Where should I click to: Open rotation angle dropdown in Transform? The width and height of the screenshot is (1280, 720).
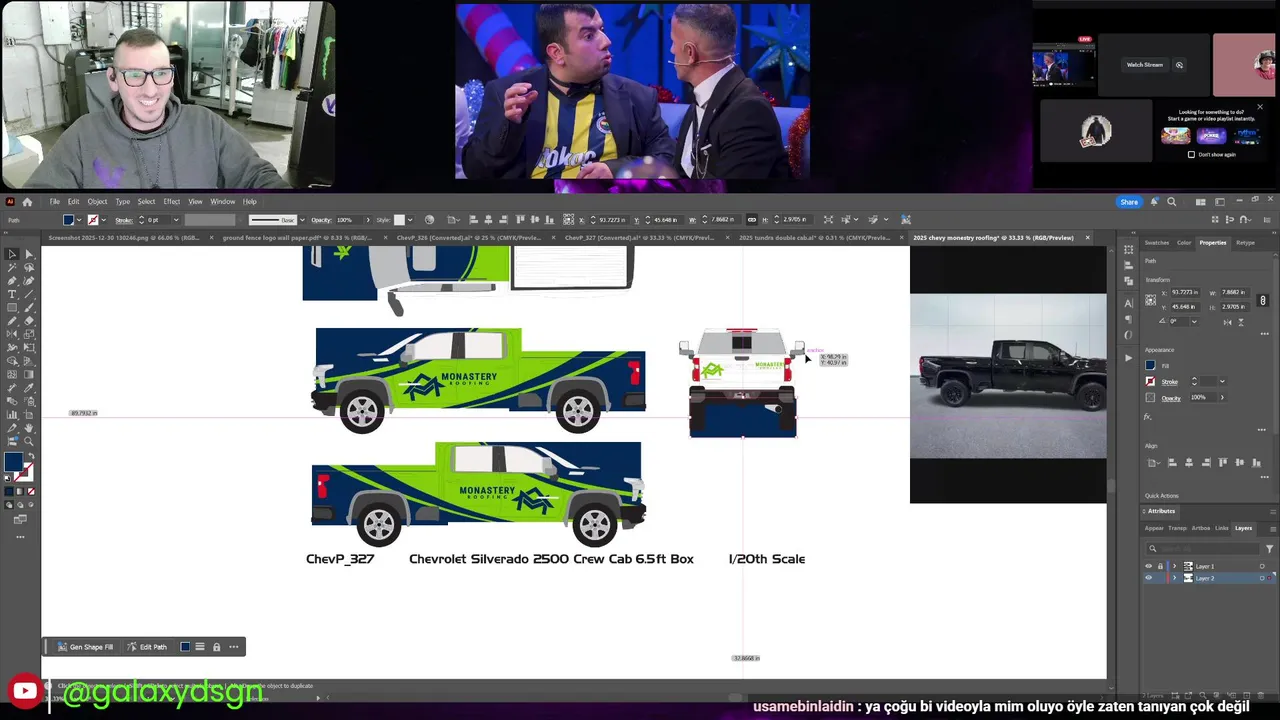click(1194, 321)
